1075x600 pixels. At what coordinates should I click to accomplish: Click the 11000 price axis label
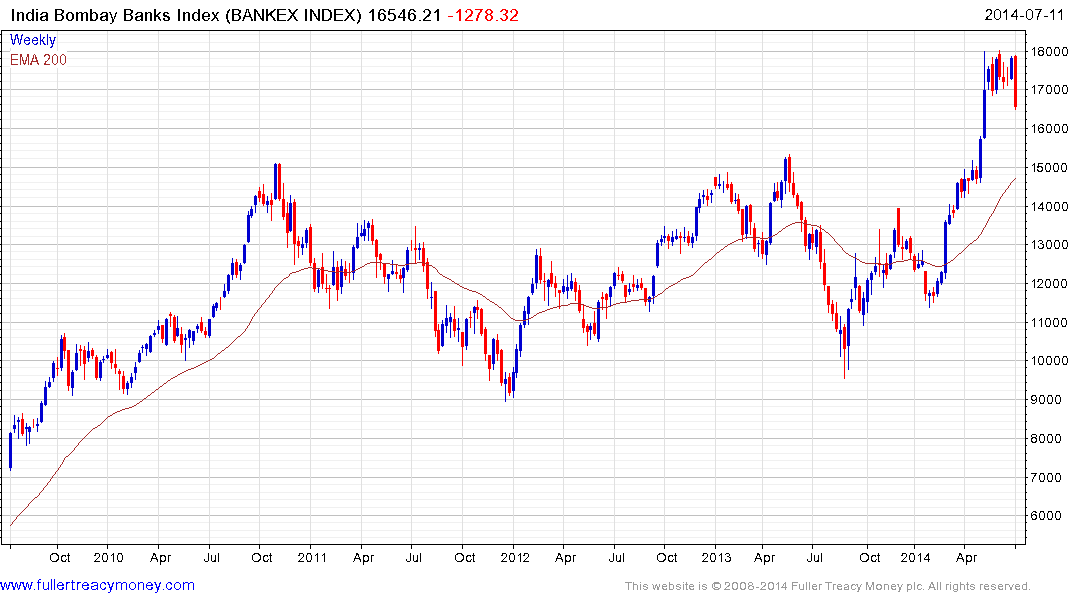pos(1049,322)
